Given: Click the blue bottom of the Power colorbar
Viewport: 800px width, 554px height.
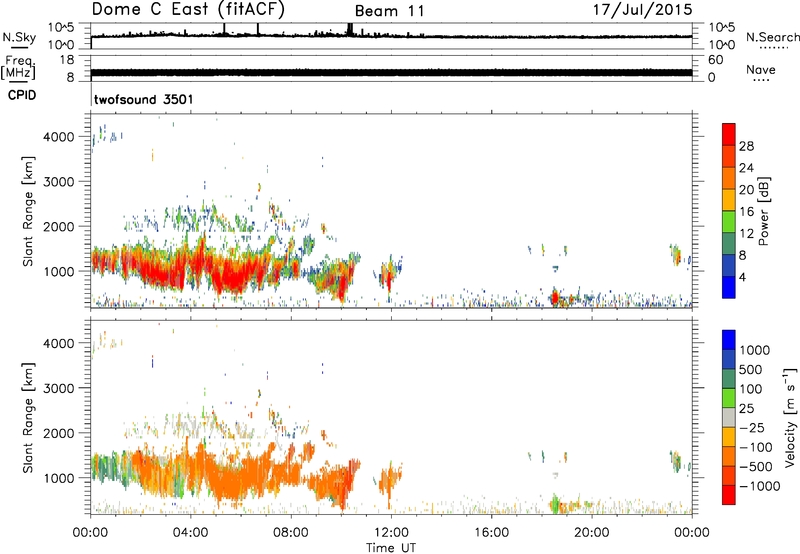Looking at the screenshot, I should (x=729, y=287).
